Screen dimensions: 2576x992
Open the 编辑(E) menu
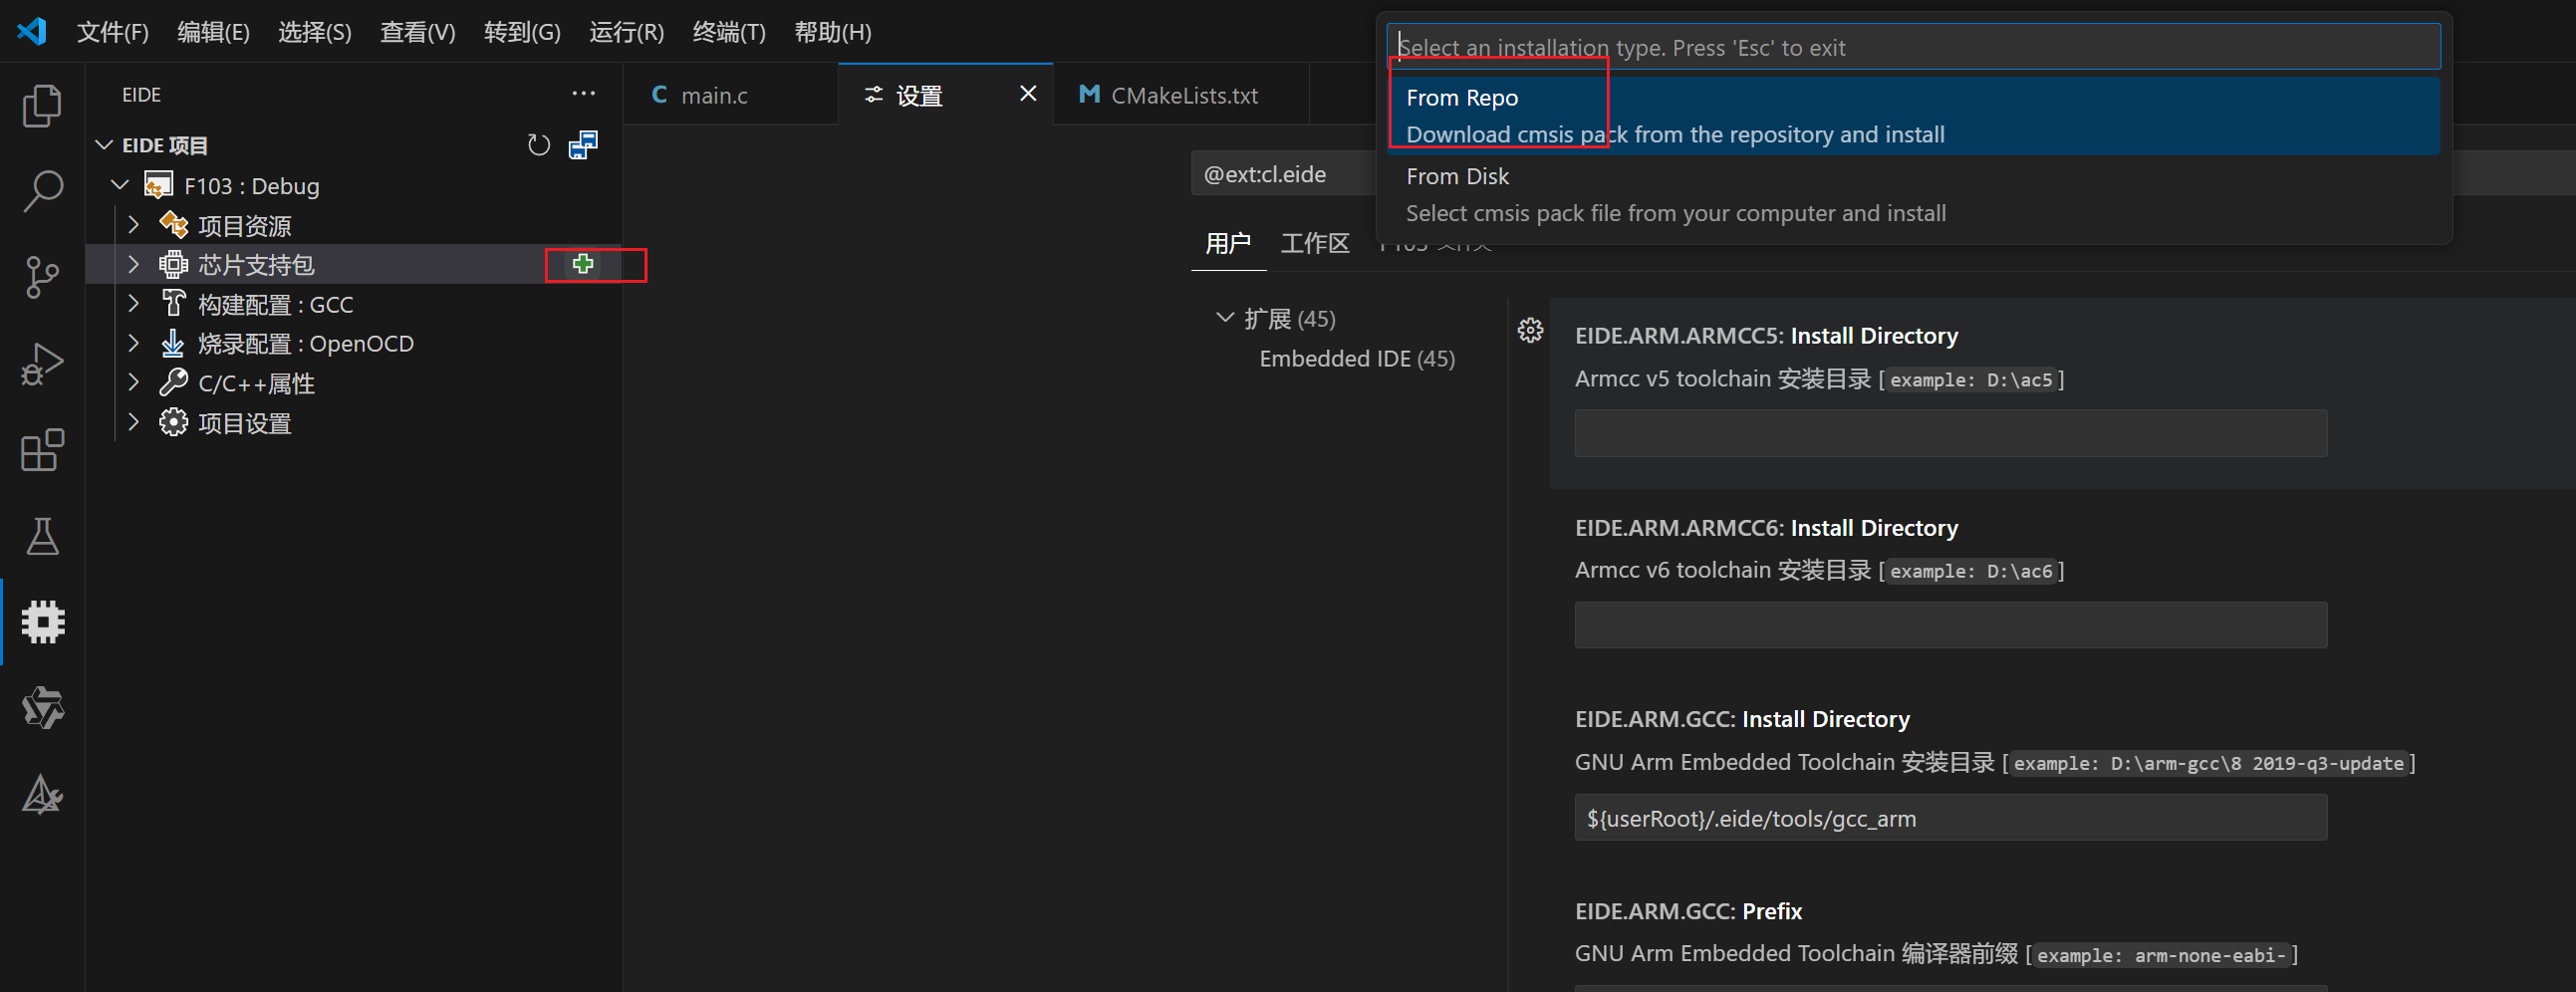pos(213,32)
